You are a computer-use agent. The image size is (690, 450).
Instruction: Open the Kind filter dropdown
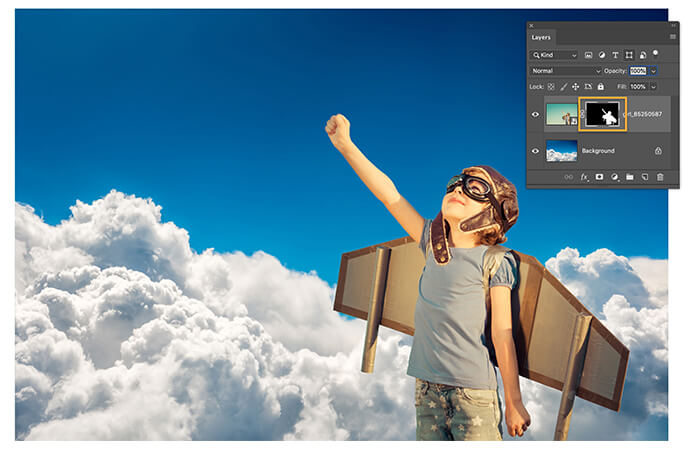(x=554, y=55)
